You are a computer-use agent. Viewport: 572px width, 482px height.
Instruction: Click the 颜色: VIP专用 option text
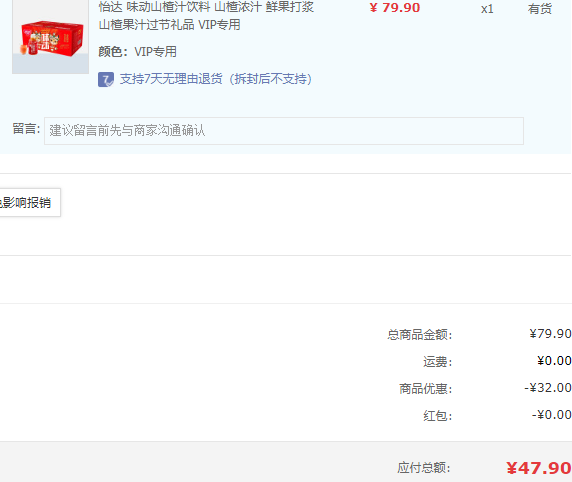[x=138, y=51]
